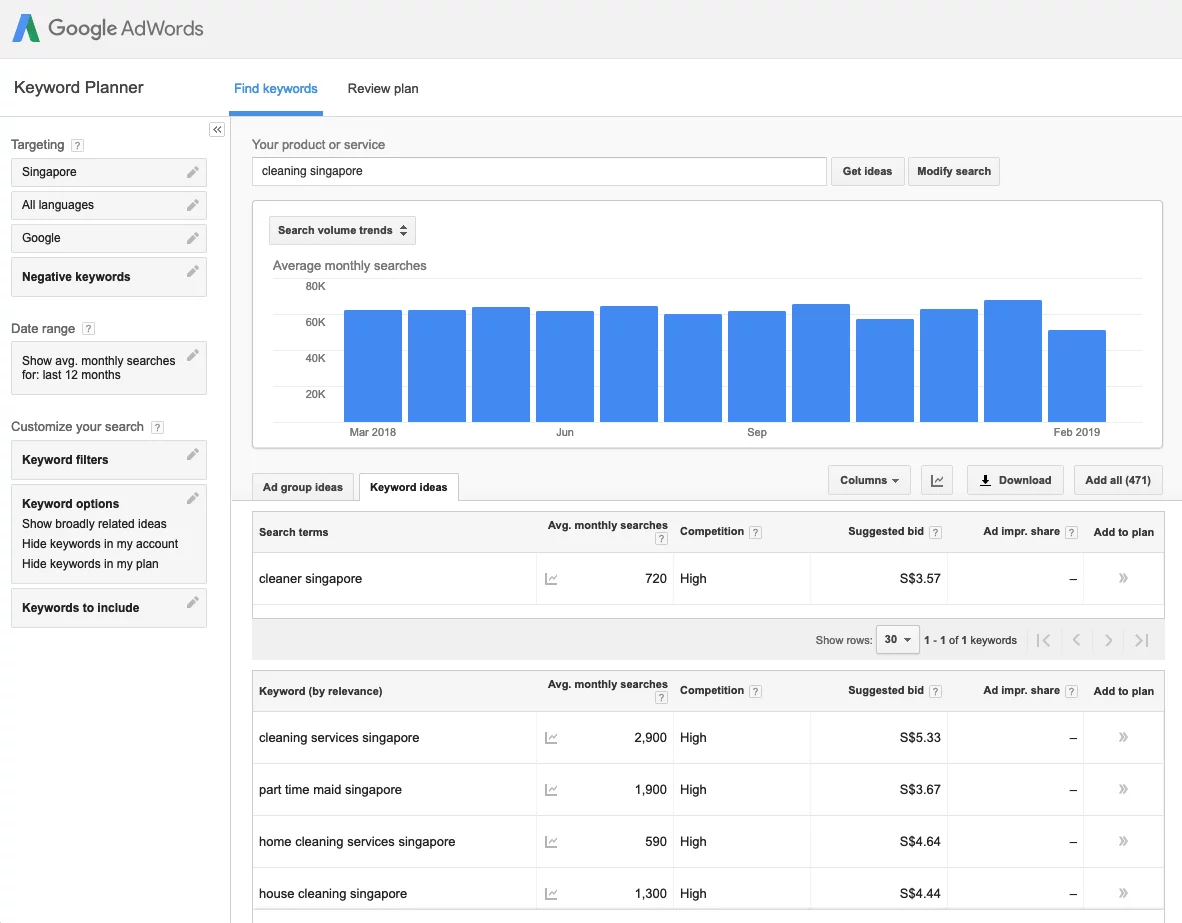1182x923 pixels.
Task: Open Keyword filters settings
Action: pos(109,460)
